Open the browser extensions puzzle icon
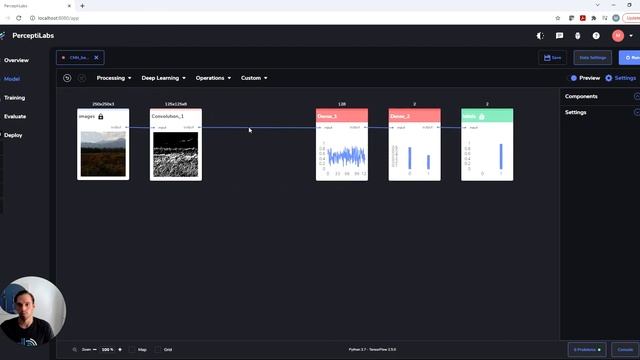640x360 pixels. [x=593, y=18]
